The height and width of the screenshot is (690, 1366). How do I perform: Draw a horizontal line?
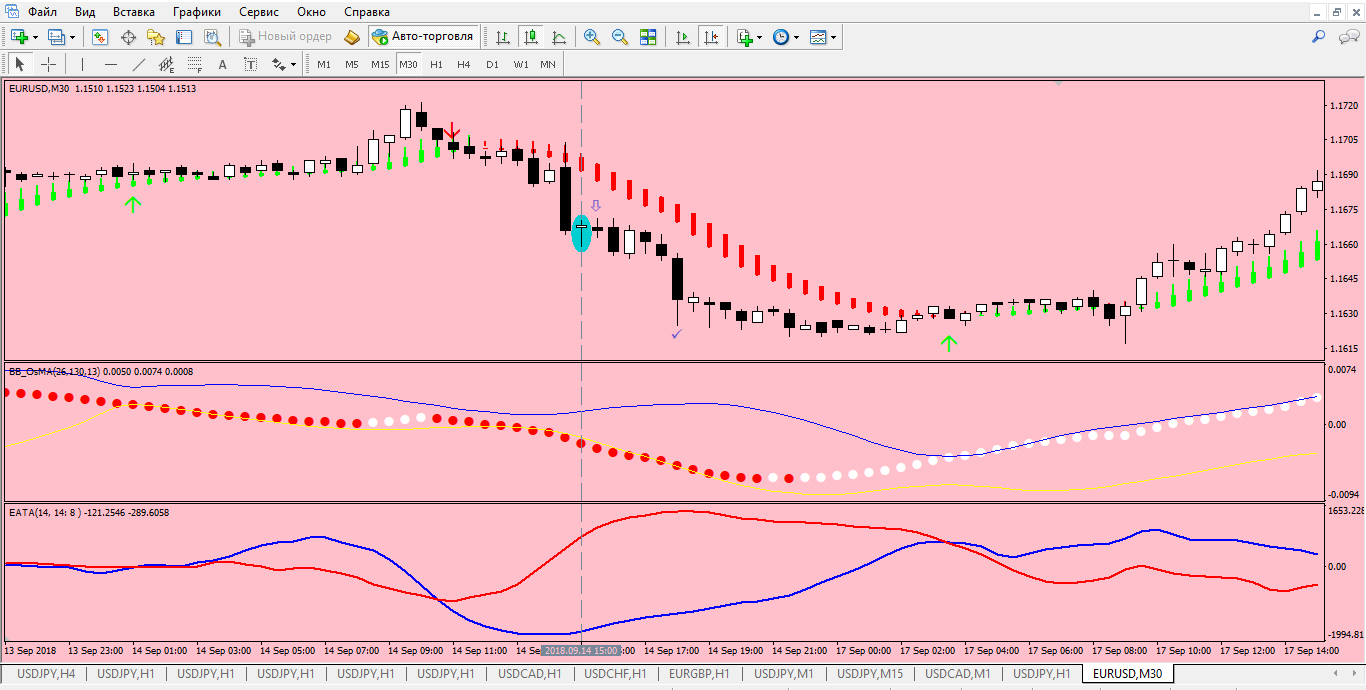click(x=110, y=64)
